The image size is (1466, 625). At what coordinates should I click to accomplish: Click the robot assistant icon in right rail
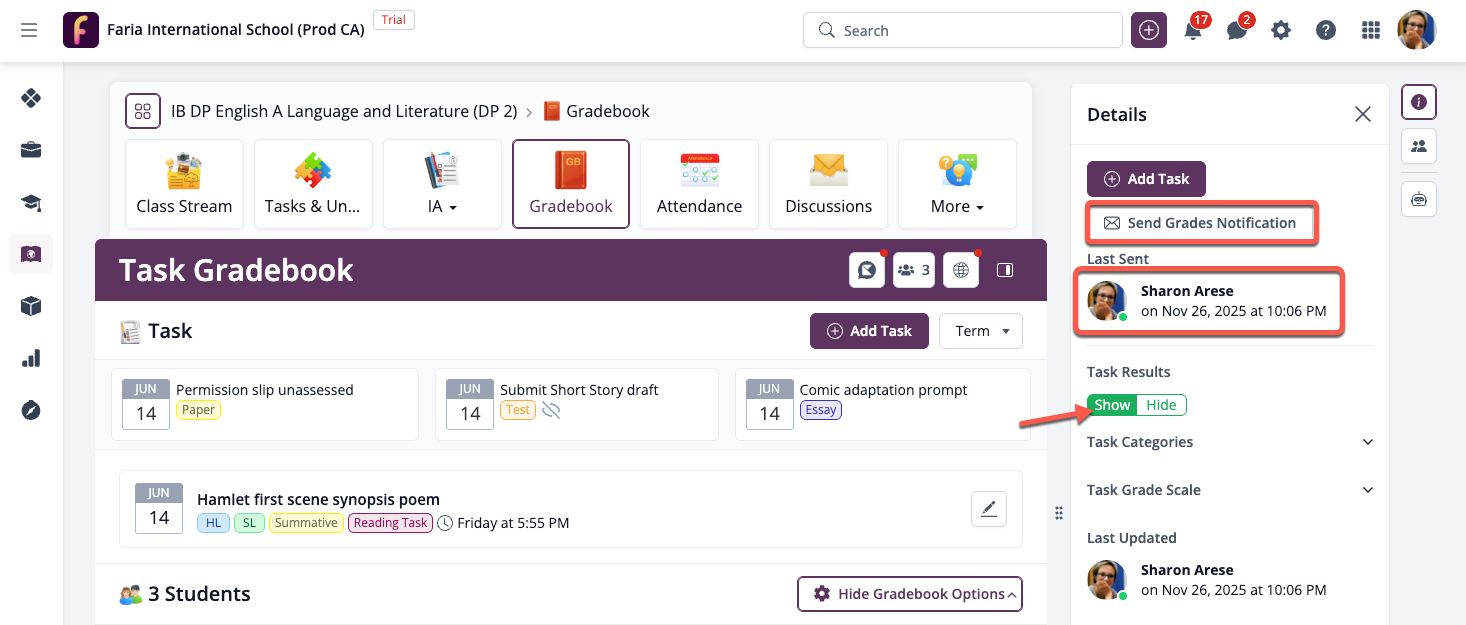(1419, 199)
